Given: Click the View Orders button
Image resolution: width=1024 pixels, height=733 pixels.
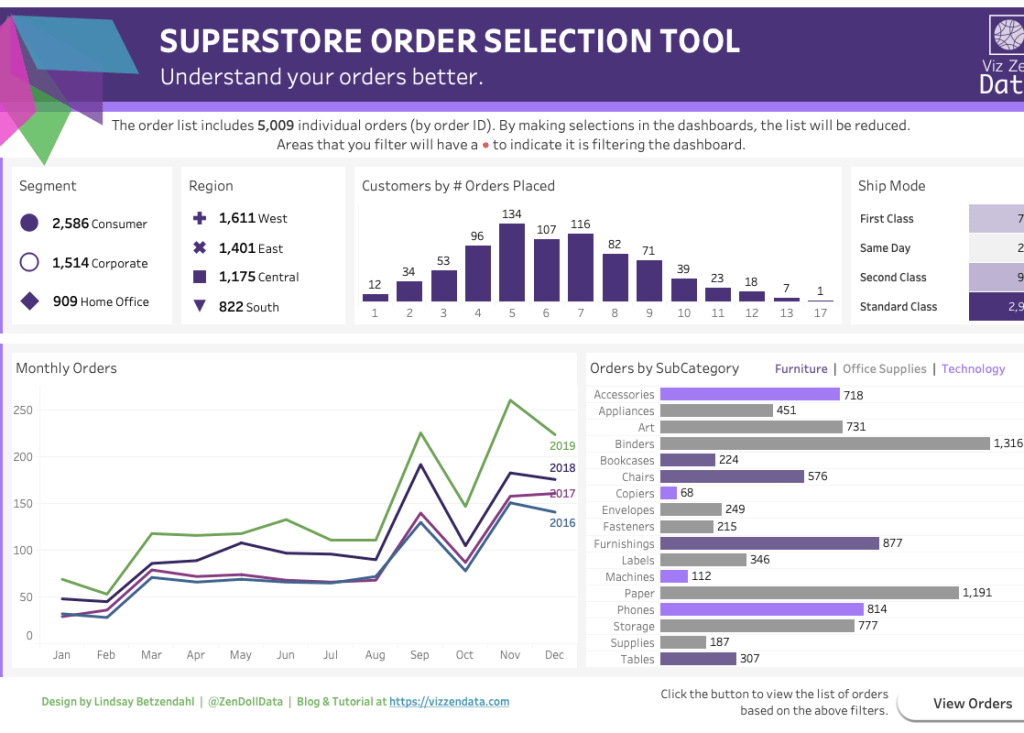Looking at the screenshot, I should (973, 703).
